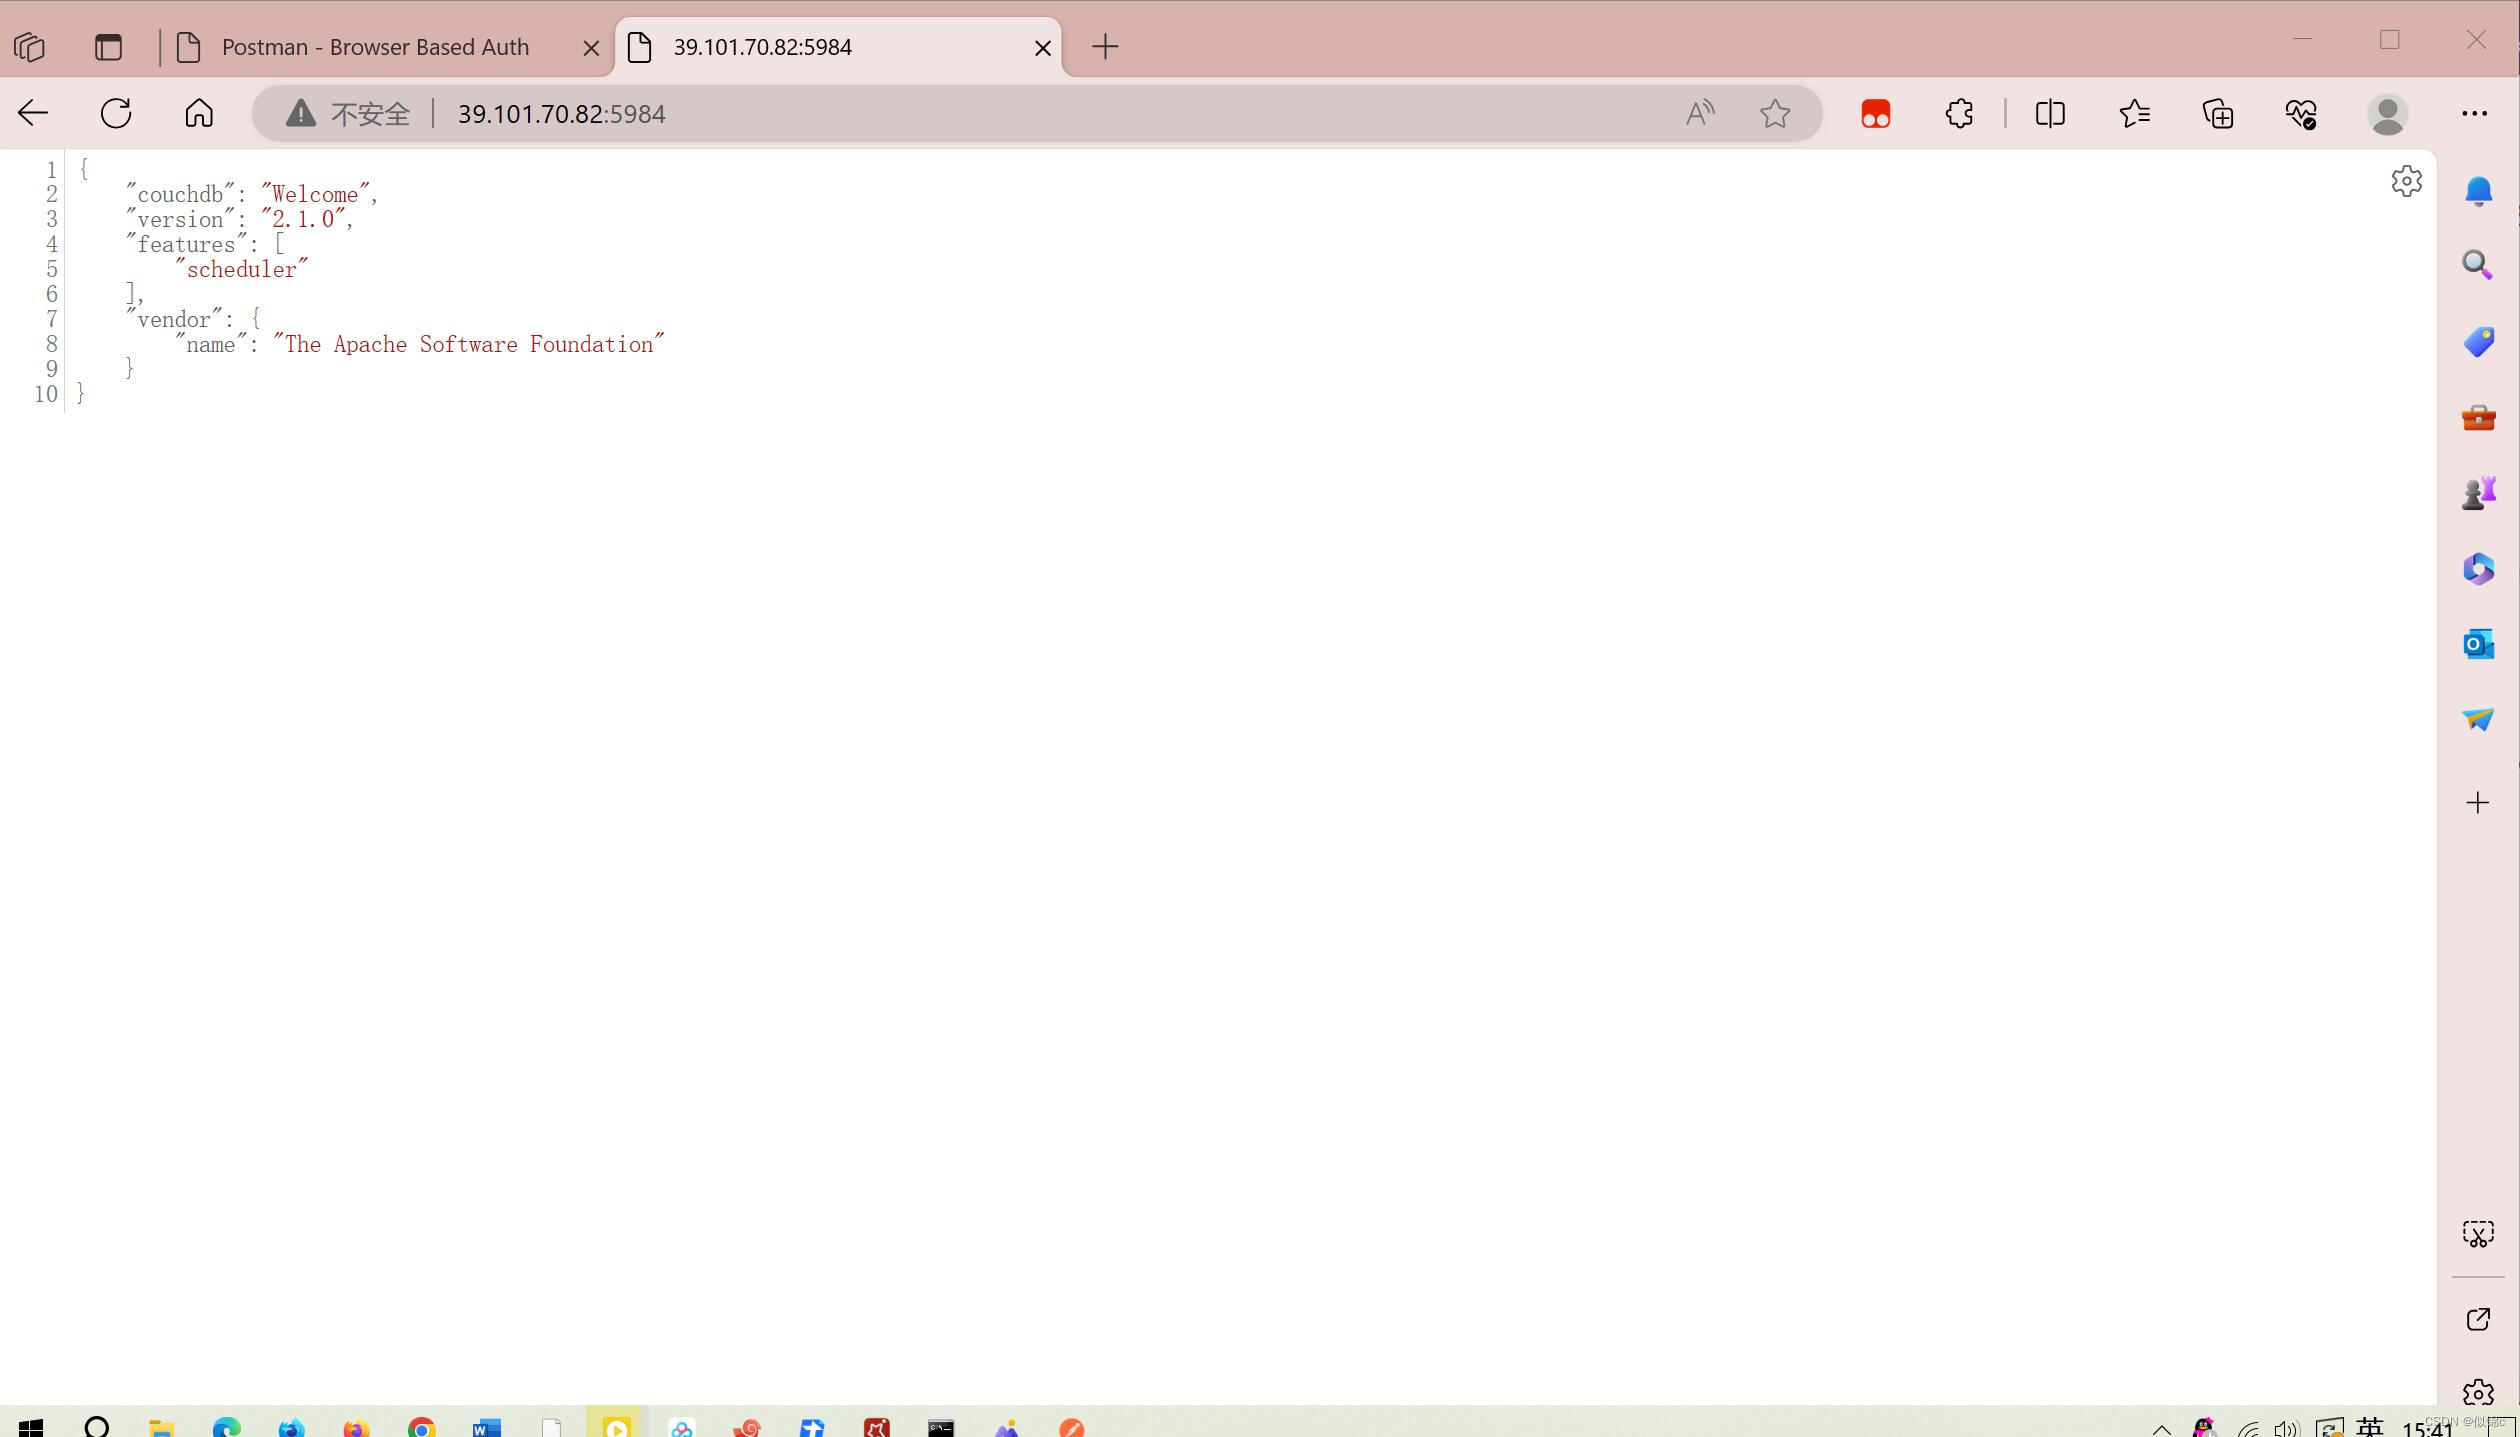
Task: Reload the current page
Action: [x=116, y=113]
